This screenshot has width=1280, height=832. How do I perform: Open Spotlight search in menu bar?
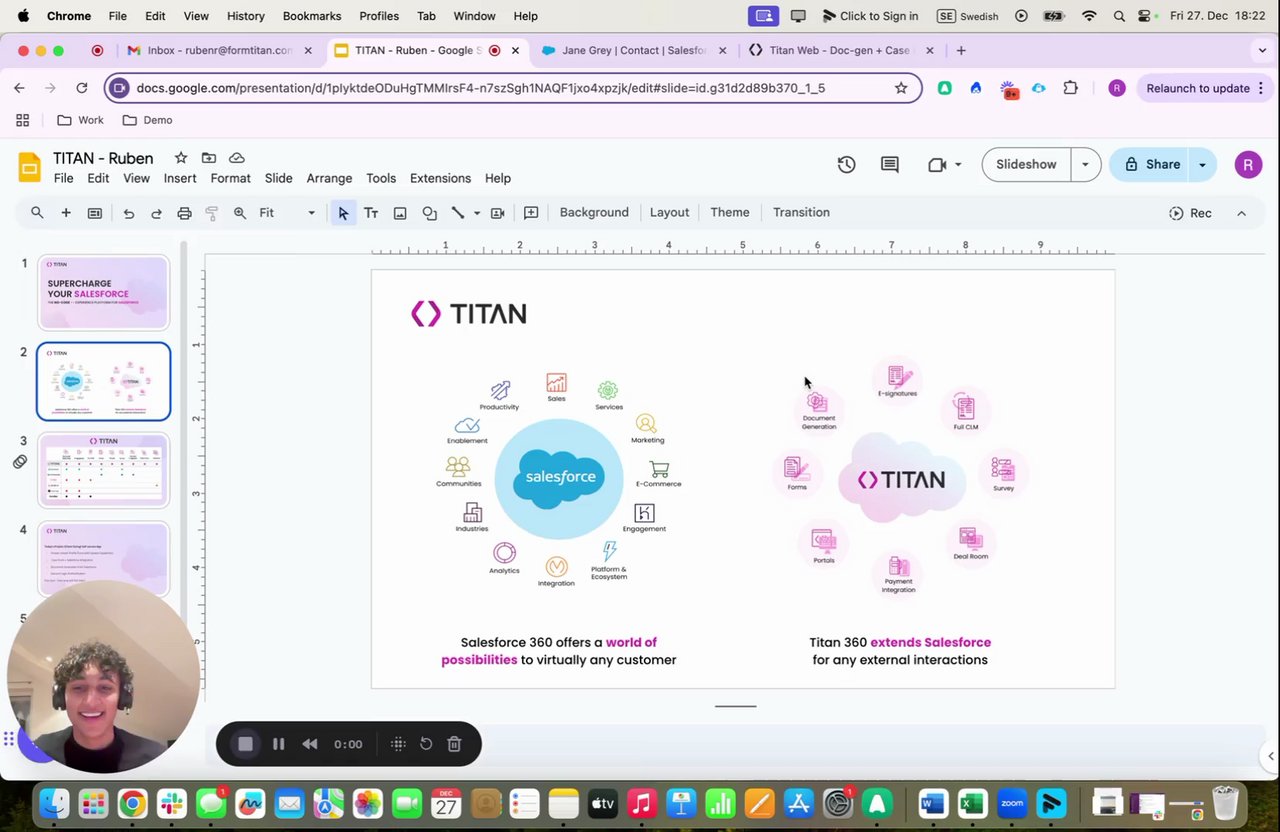coord(1119,16)
